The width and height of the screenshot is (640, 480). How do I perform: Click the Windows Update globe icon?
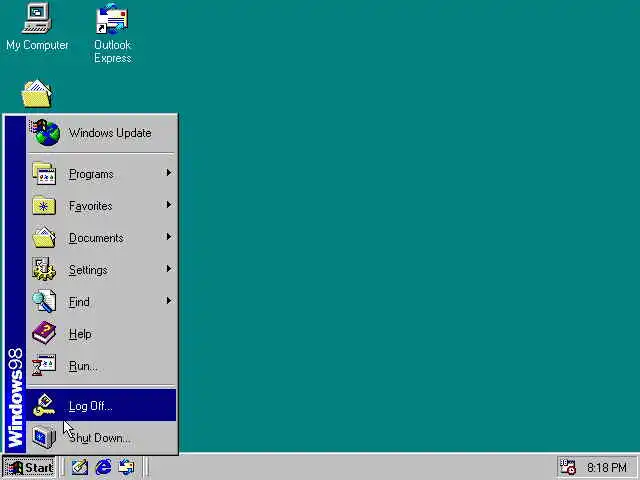point(46,133)
